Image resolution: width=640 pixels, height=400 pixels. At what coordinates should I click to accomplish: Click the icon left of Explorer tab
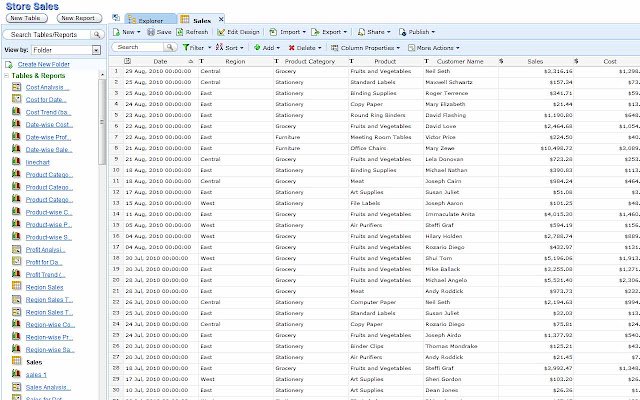click(x=116, y=18)
